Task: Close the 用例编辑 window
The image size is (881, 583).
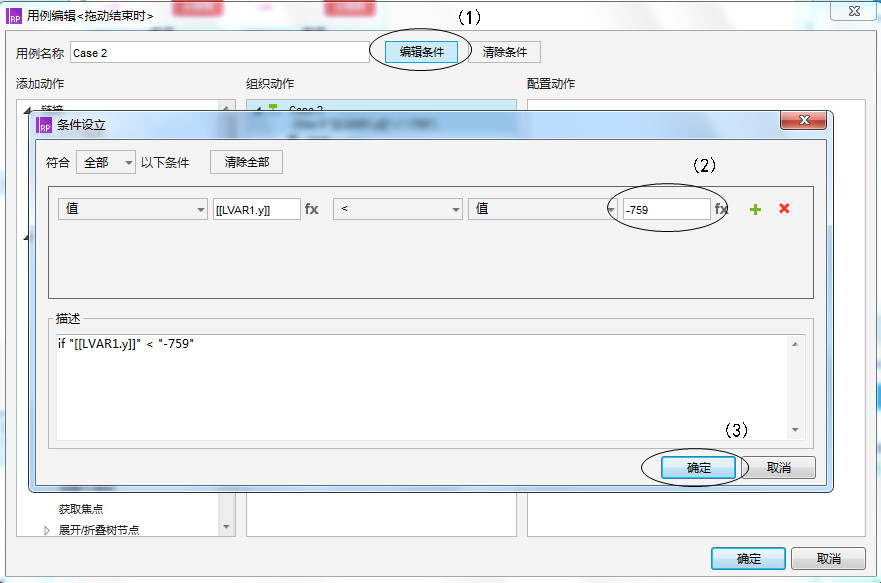Action: click(854, 11)
